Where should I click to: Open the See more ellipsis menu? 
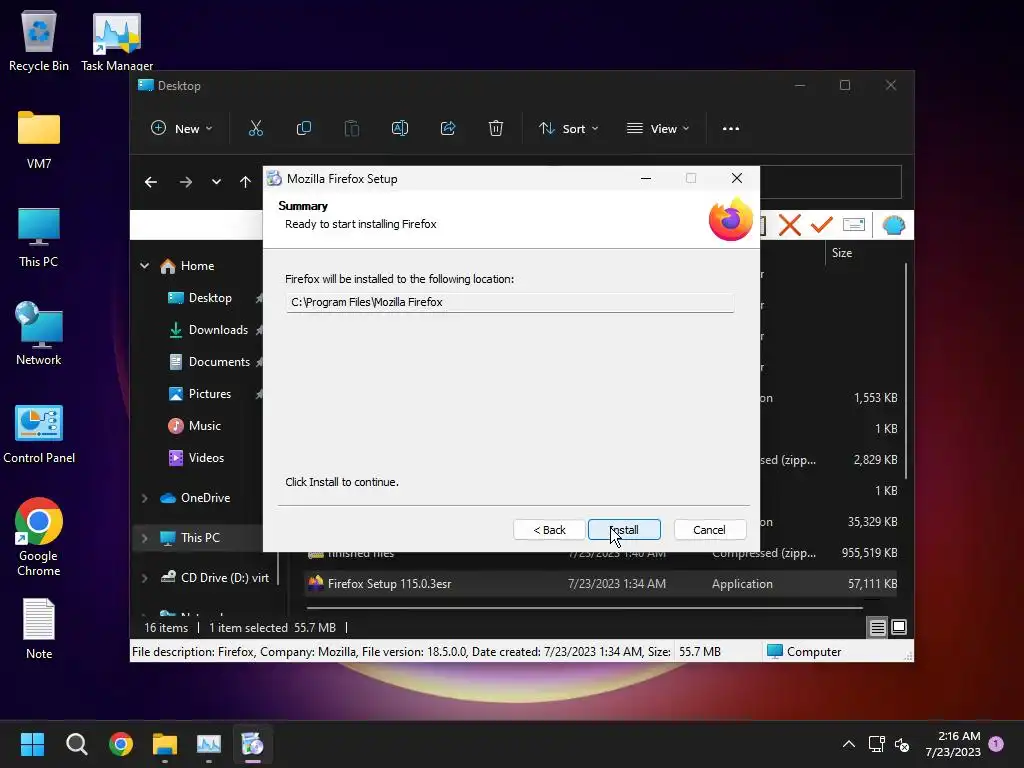point(731,129)
